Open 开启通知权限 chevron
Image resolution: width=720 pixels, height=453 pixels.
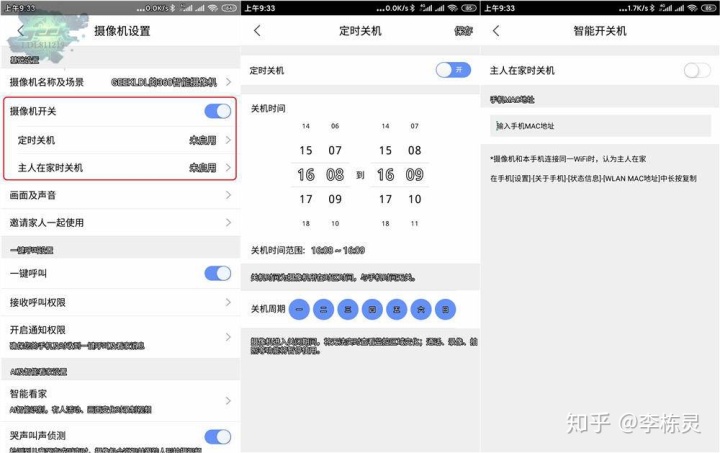click(228, 337)
